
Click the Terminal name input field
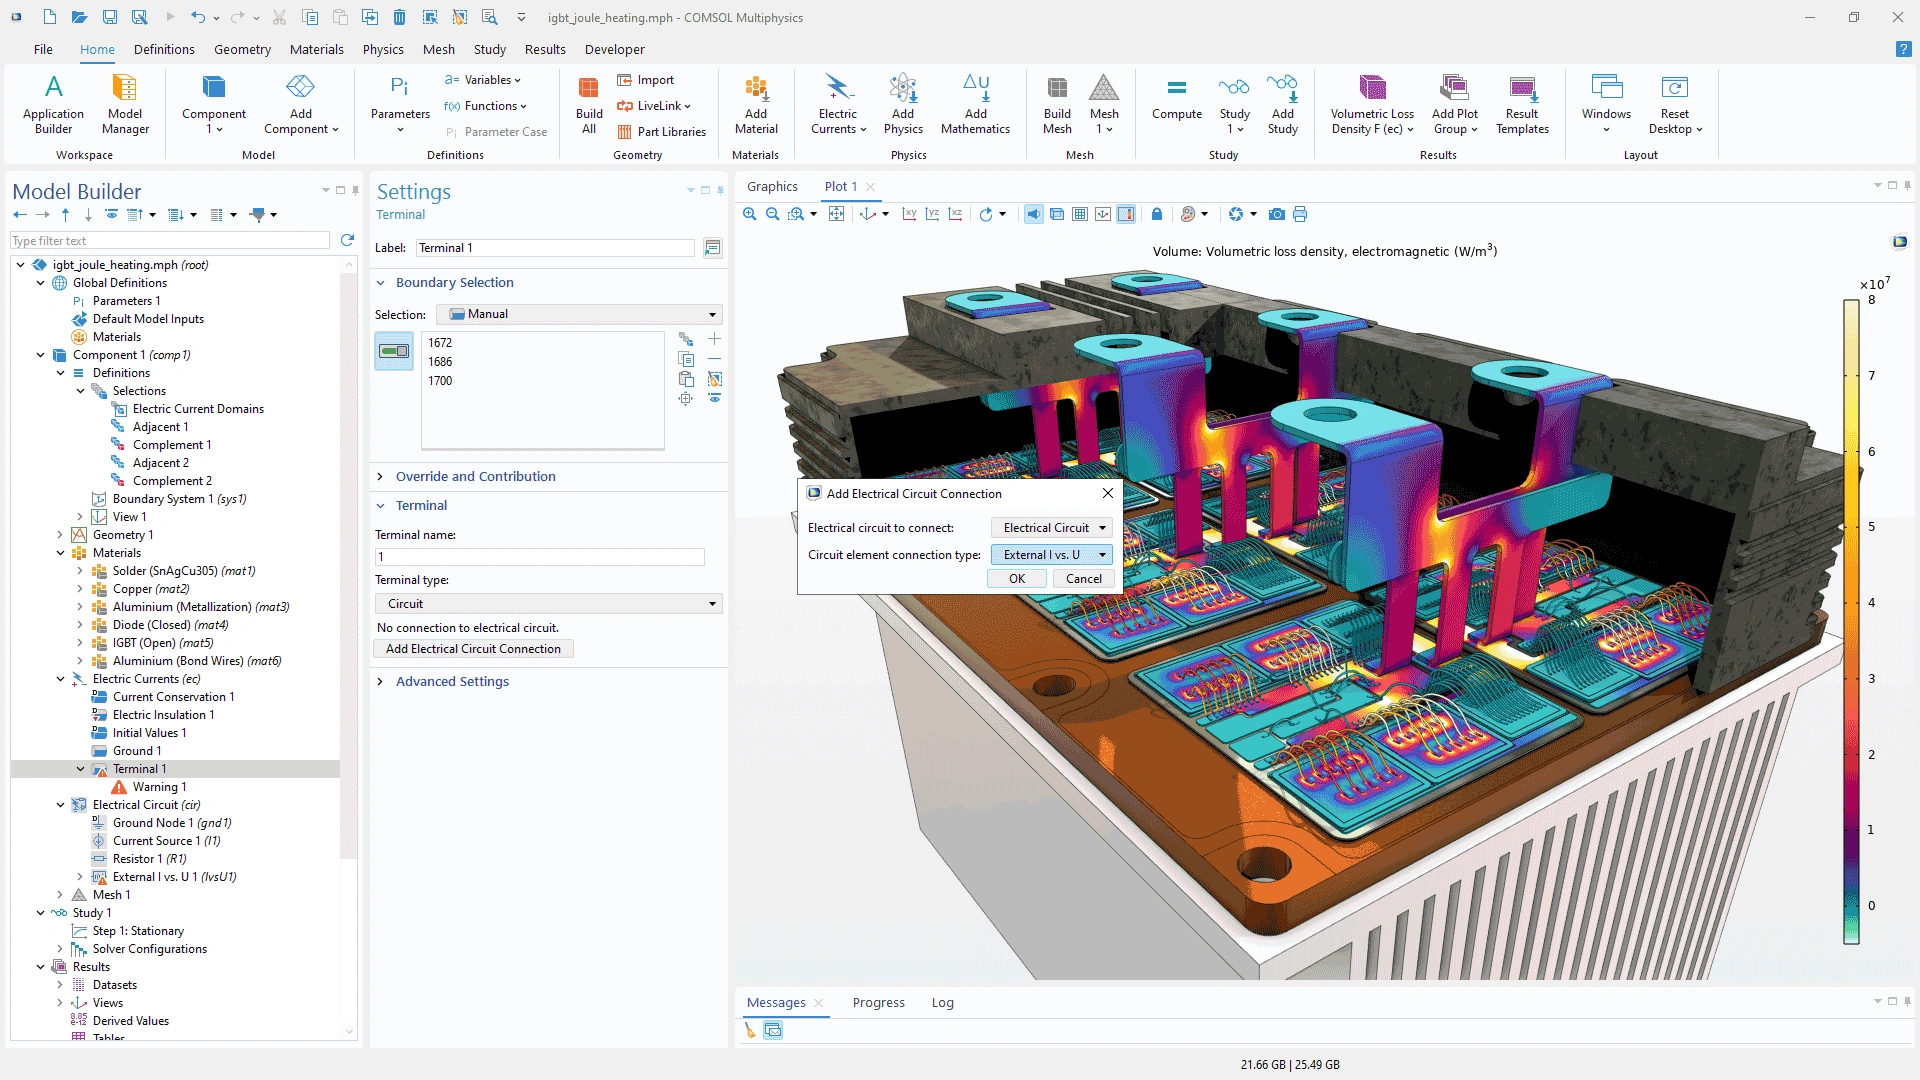[540, 557]
